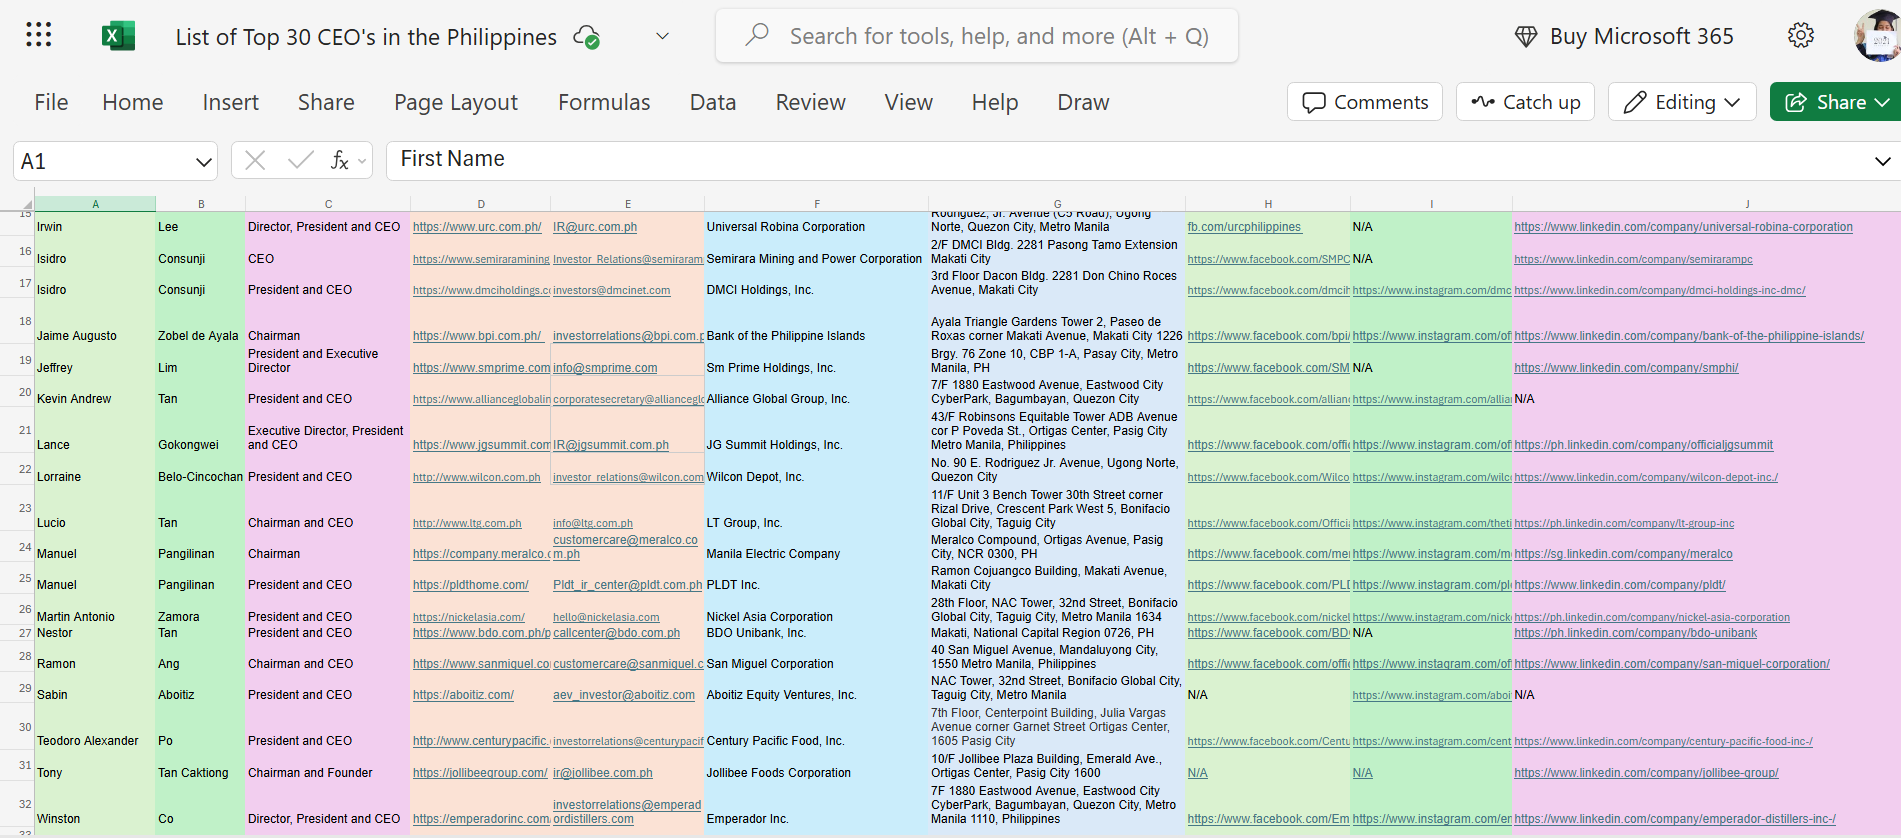Open the san-miguel-corporation LinkedIn link
Image resolution: width=1901 pixels, height=838 pixels.
click(1672, 664)
